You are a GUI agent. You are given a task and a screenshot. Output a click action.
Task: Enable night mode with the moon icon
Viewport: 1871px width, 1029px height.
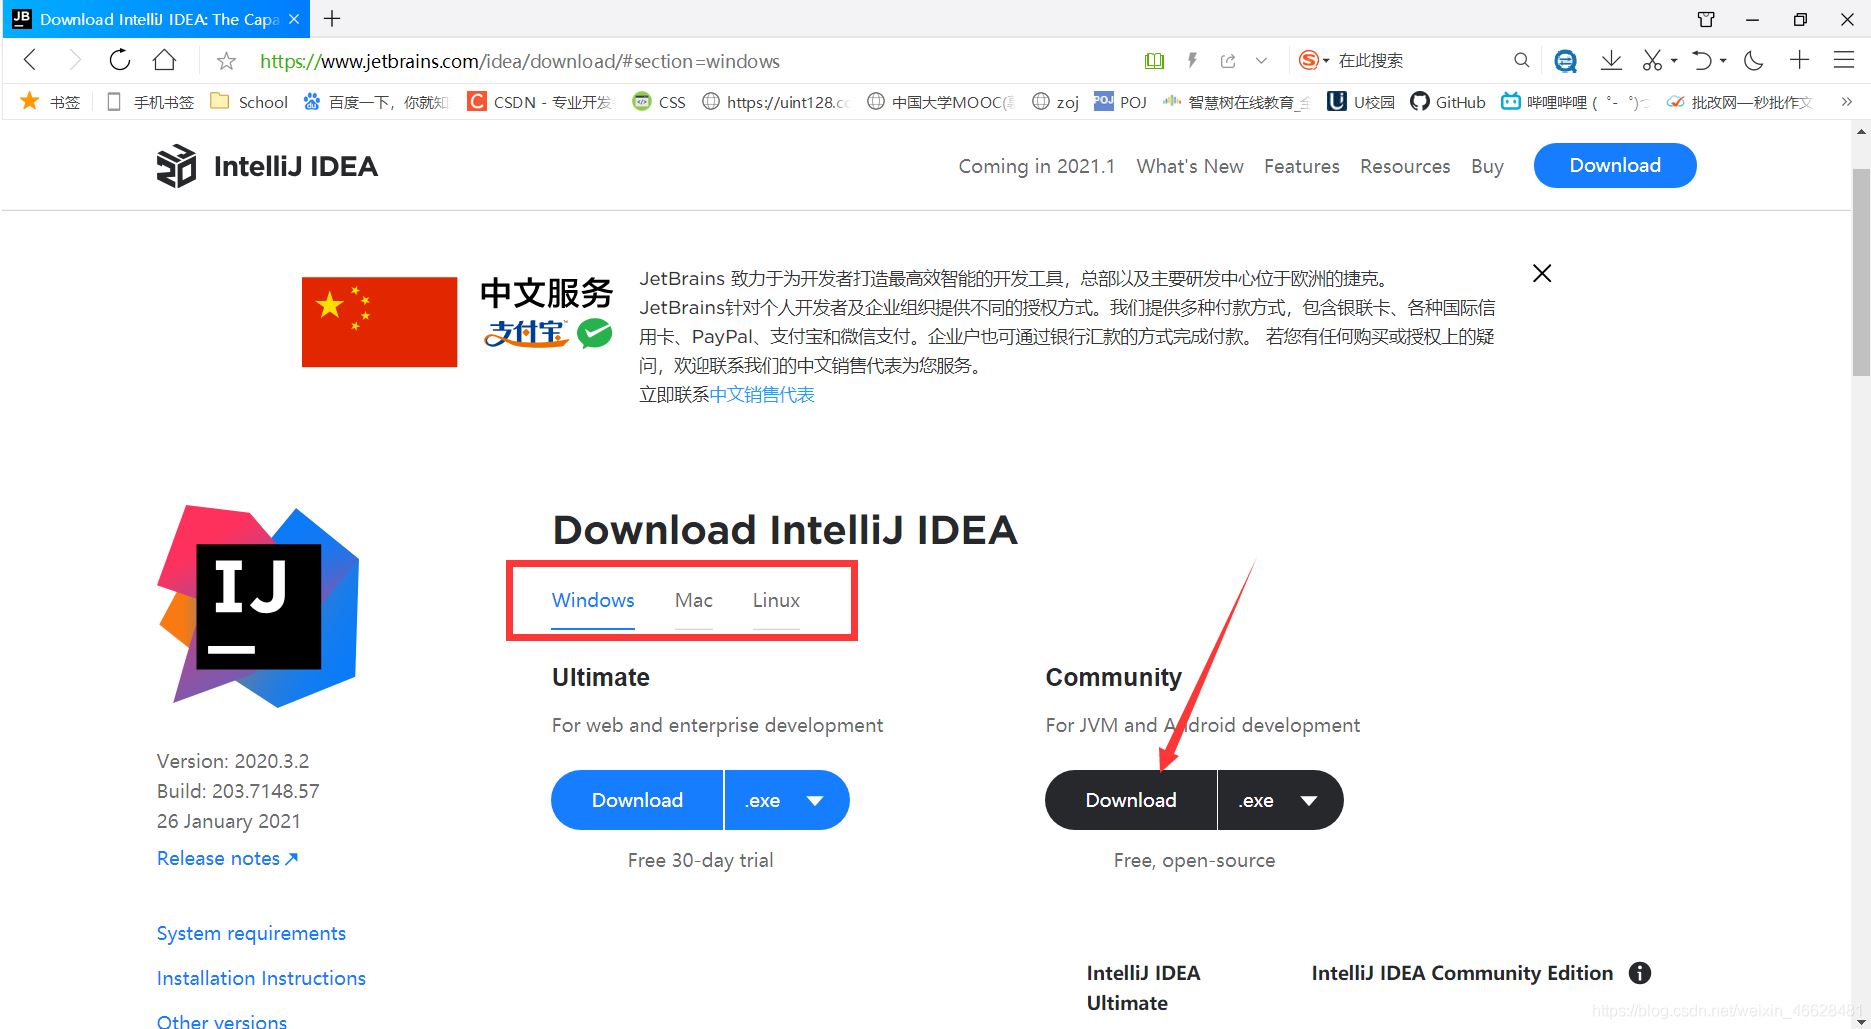(1752, 60)
